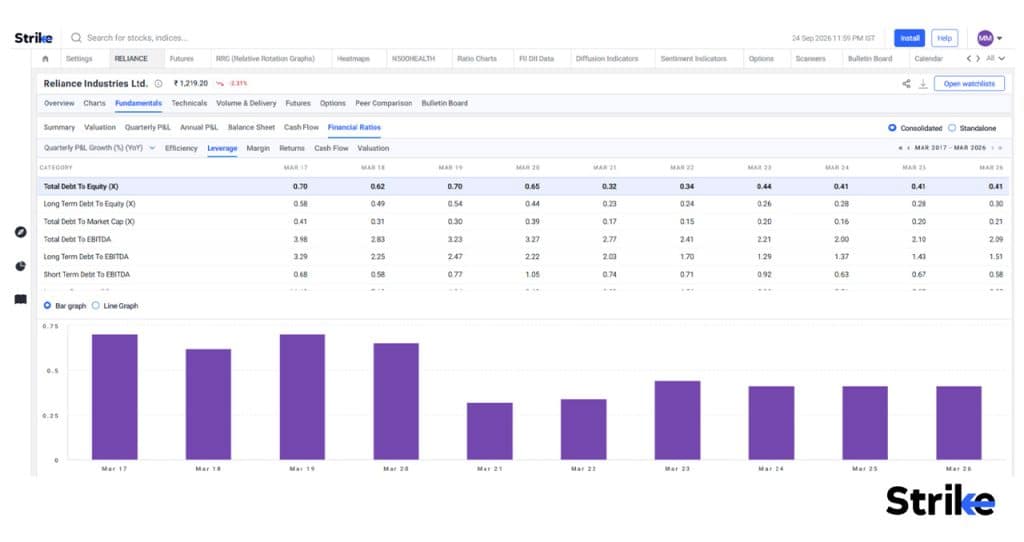The width and height of the screenshot is (1024, 542).
Task: Click the Open watchlists button
Action: coord(969,84)
